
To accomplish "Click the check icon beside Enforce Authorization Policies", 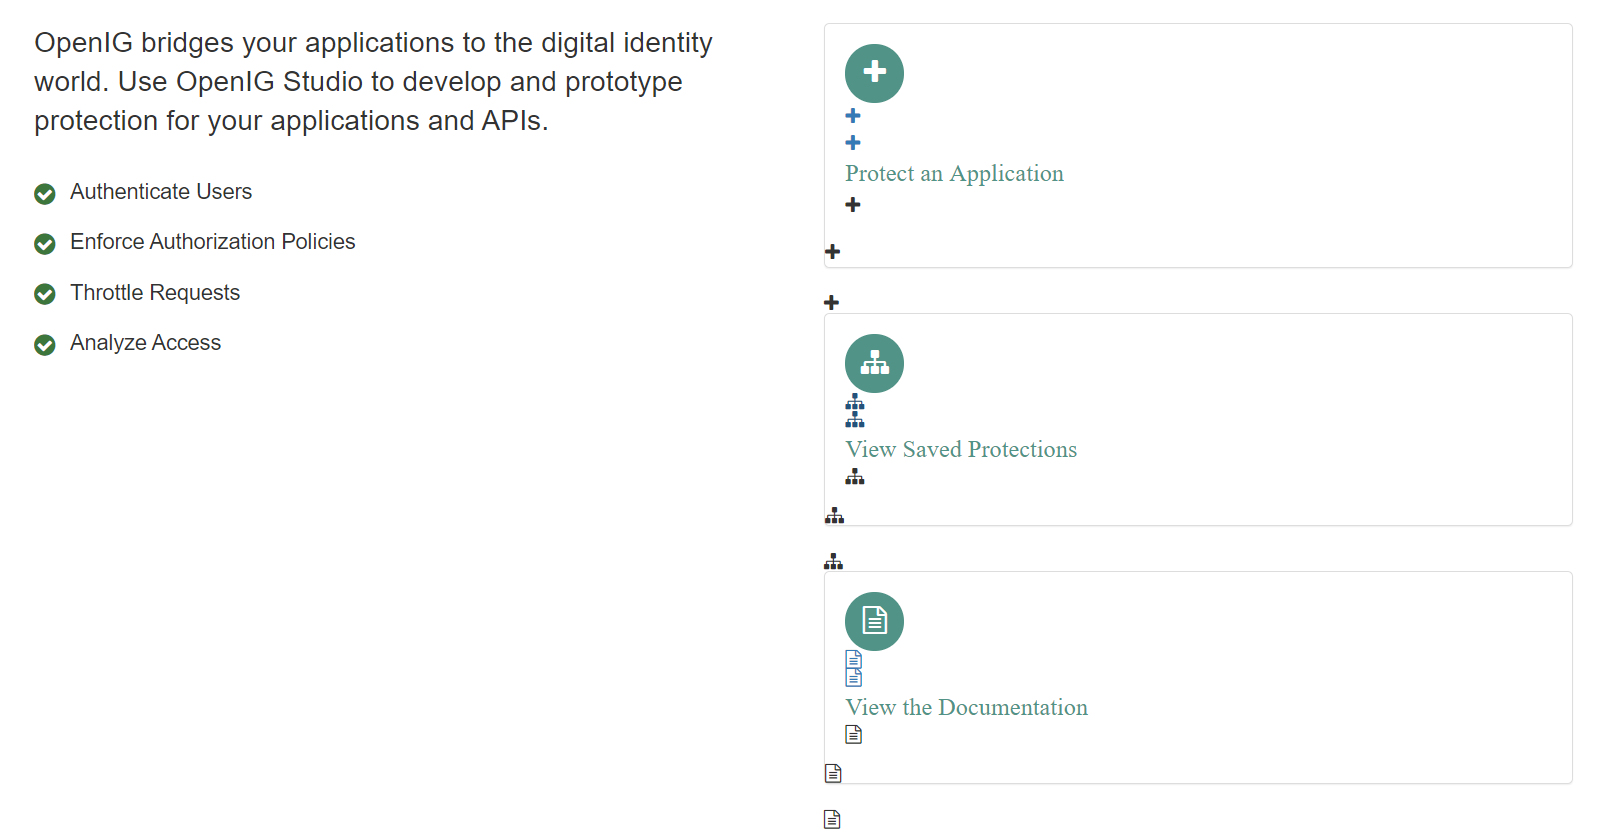I will pyautogui.click(x=45, y=244).
